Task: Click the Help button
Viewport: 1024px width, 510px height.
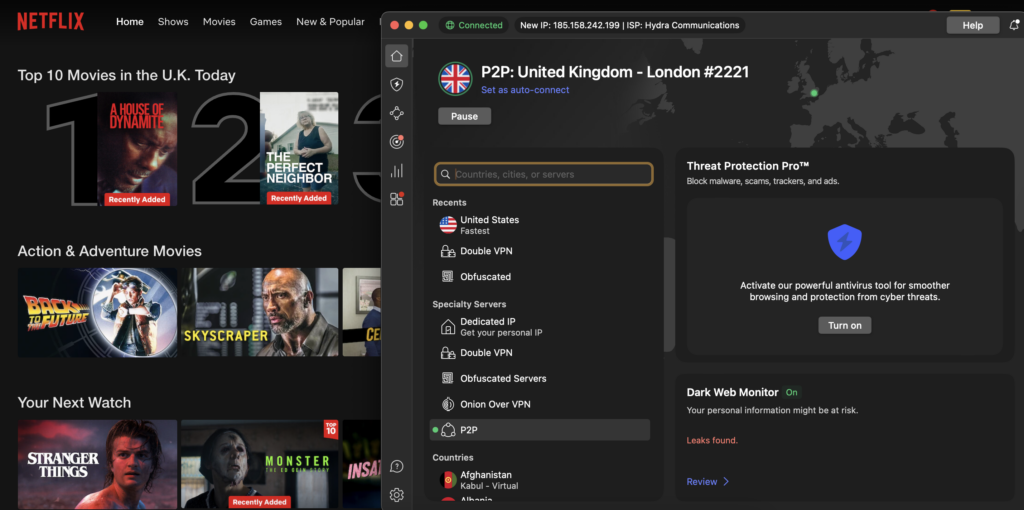Action: coord(972,25)
